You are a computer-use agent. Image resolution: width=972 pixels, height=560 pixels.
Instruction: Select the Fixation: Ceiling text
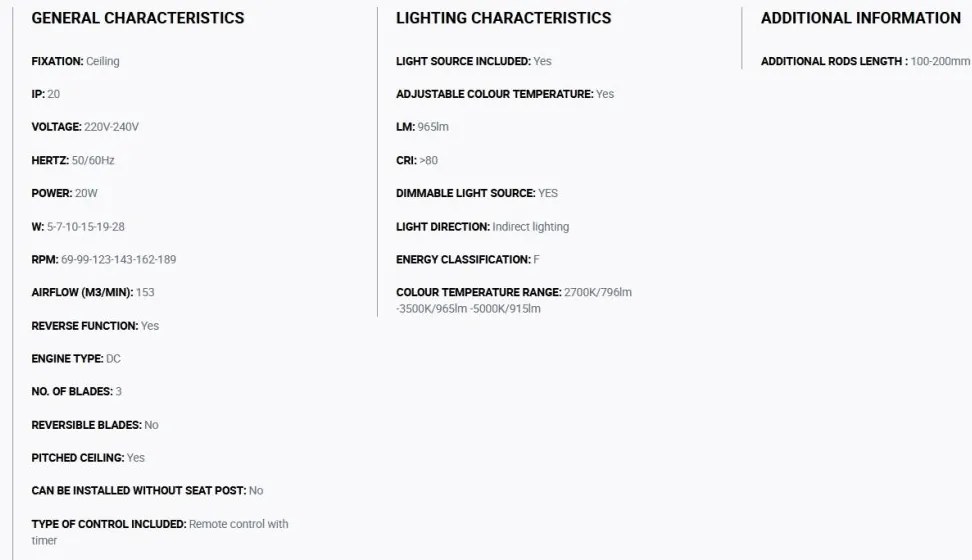point(76,61)
